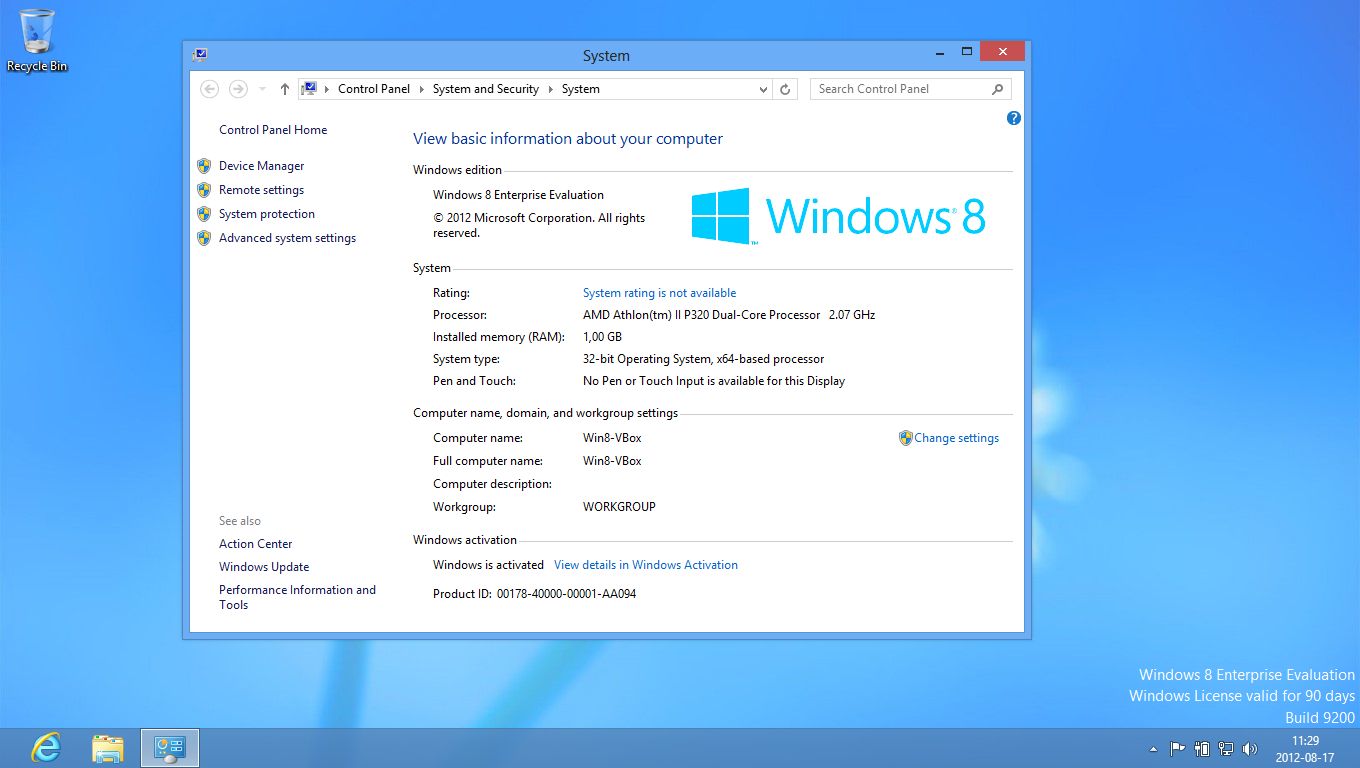The height and width of the screenshot is (768, 1360).
Task: Click the computer icon in address bar
Action: [x=310, y=89]
